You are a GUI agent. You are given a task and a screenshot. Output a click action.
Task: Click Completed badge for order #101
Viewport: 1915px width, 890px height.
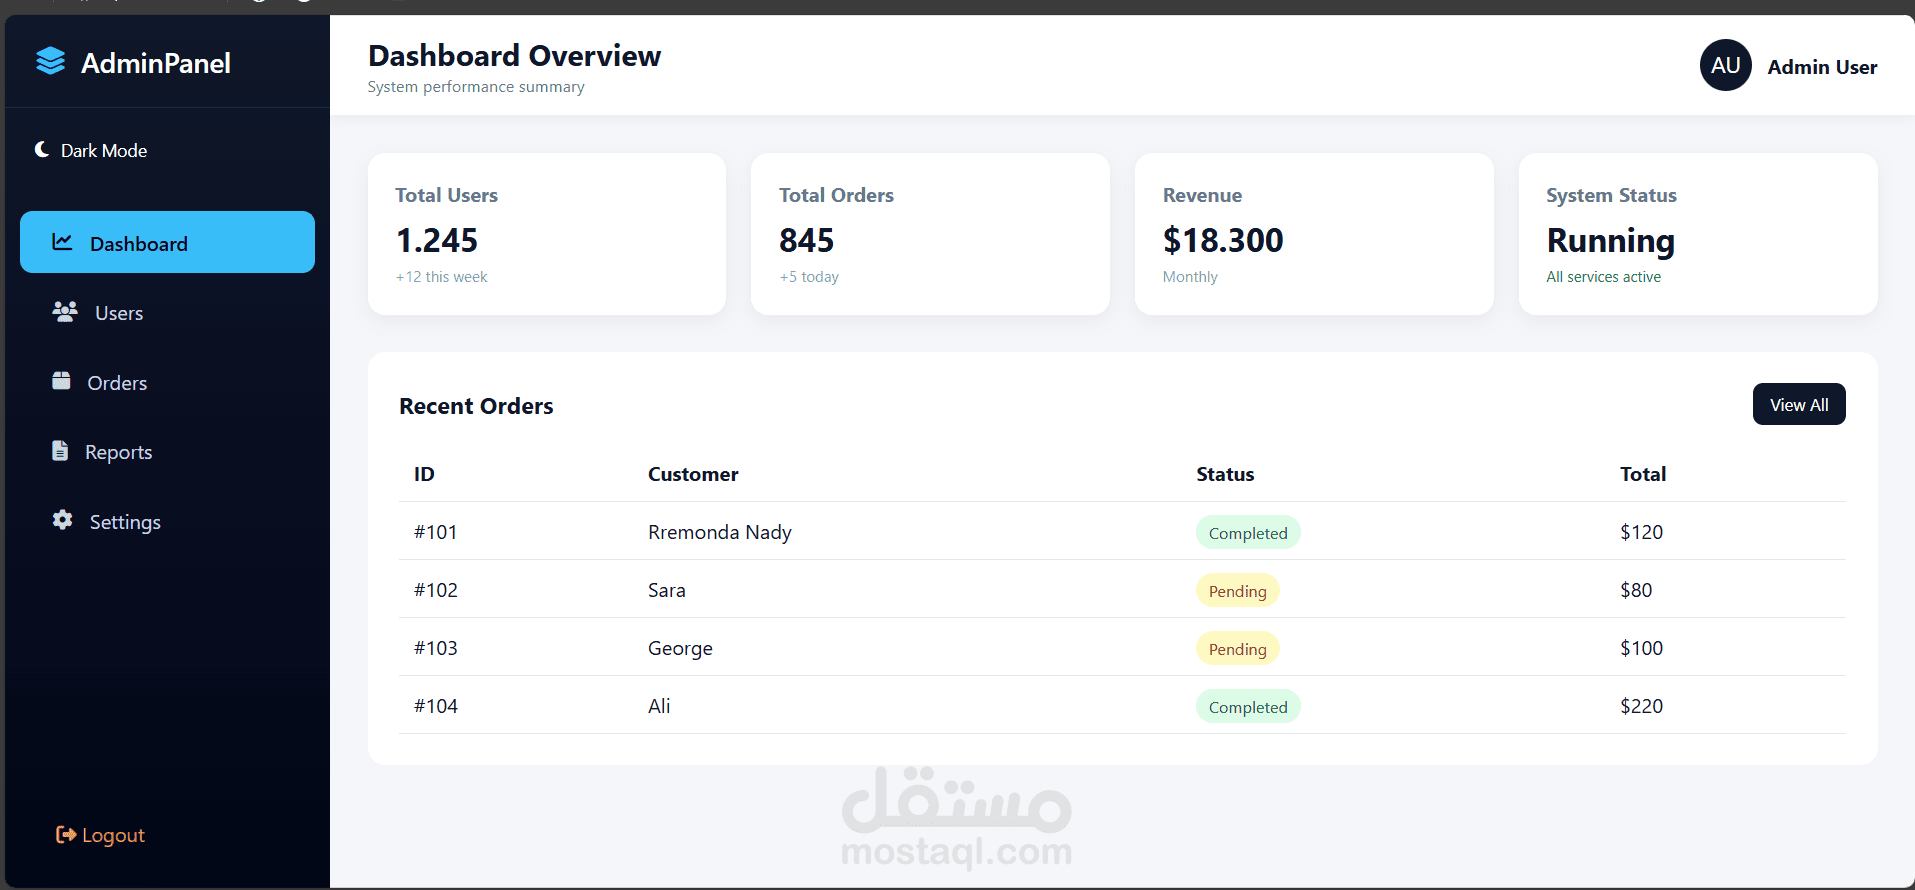click(x=1248, y=533)
